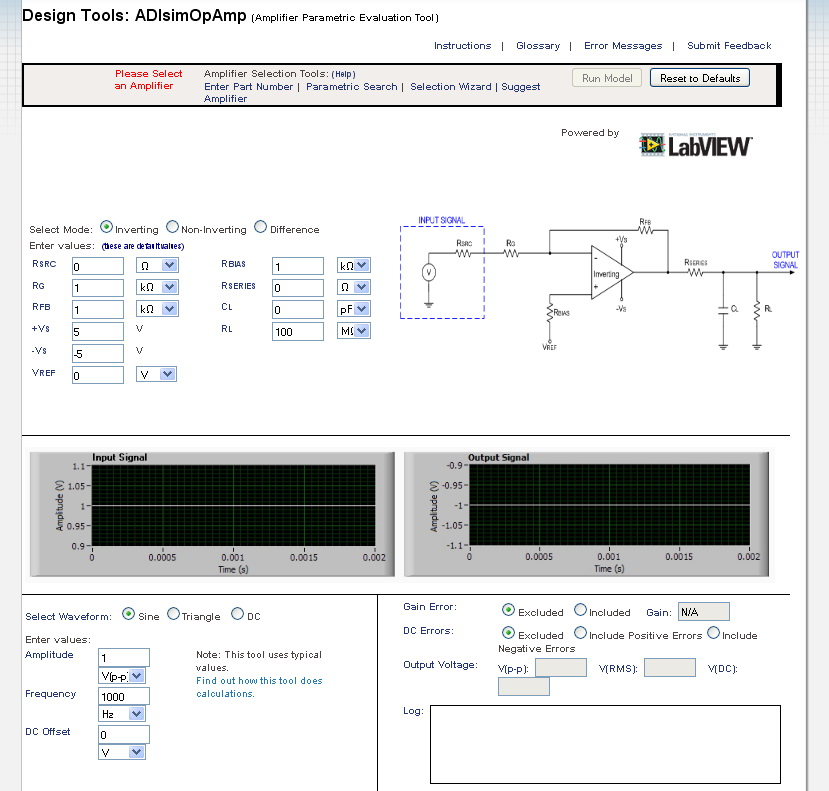Open the RBIAS unit dropdown
The height and width of the screenshot is (791, 829).
click(354, 265)
